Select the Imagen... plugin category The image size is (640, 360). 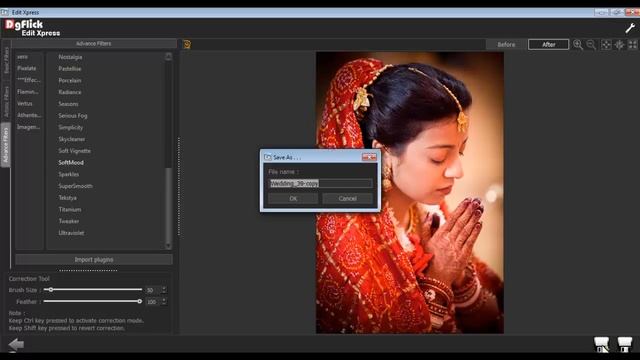click(28, 127)
